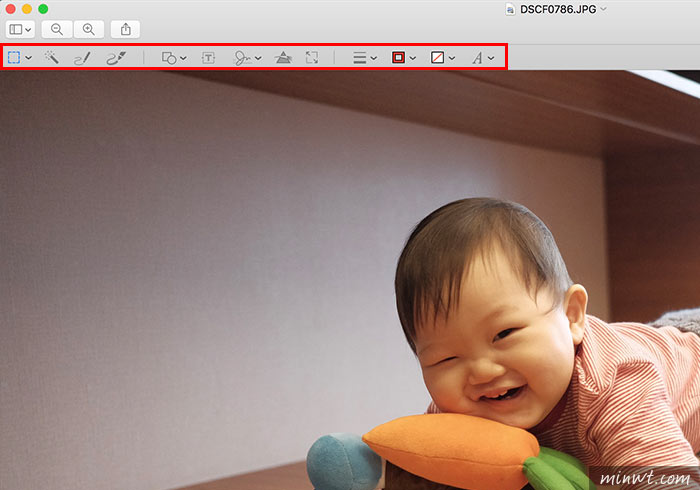
Task: Expand the Fill Color dropdown arrow
Action: [452, 58]
